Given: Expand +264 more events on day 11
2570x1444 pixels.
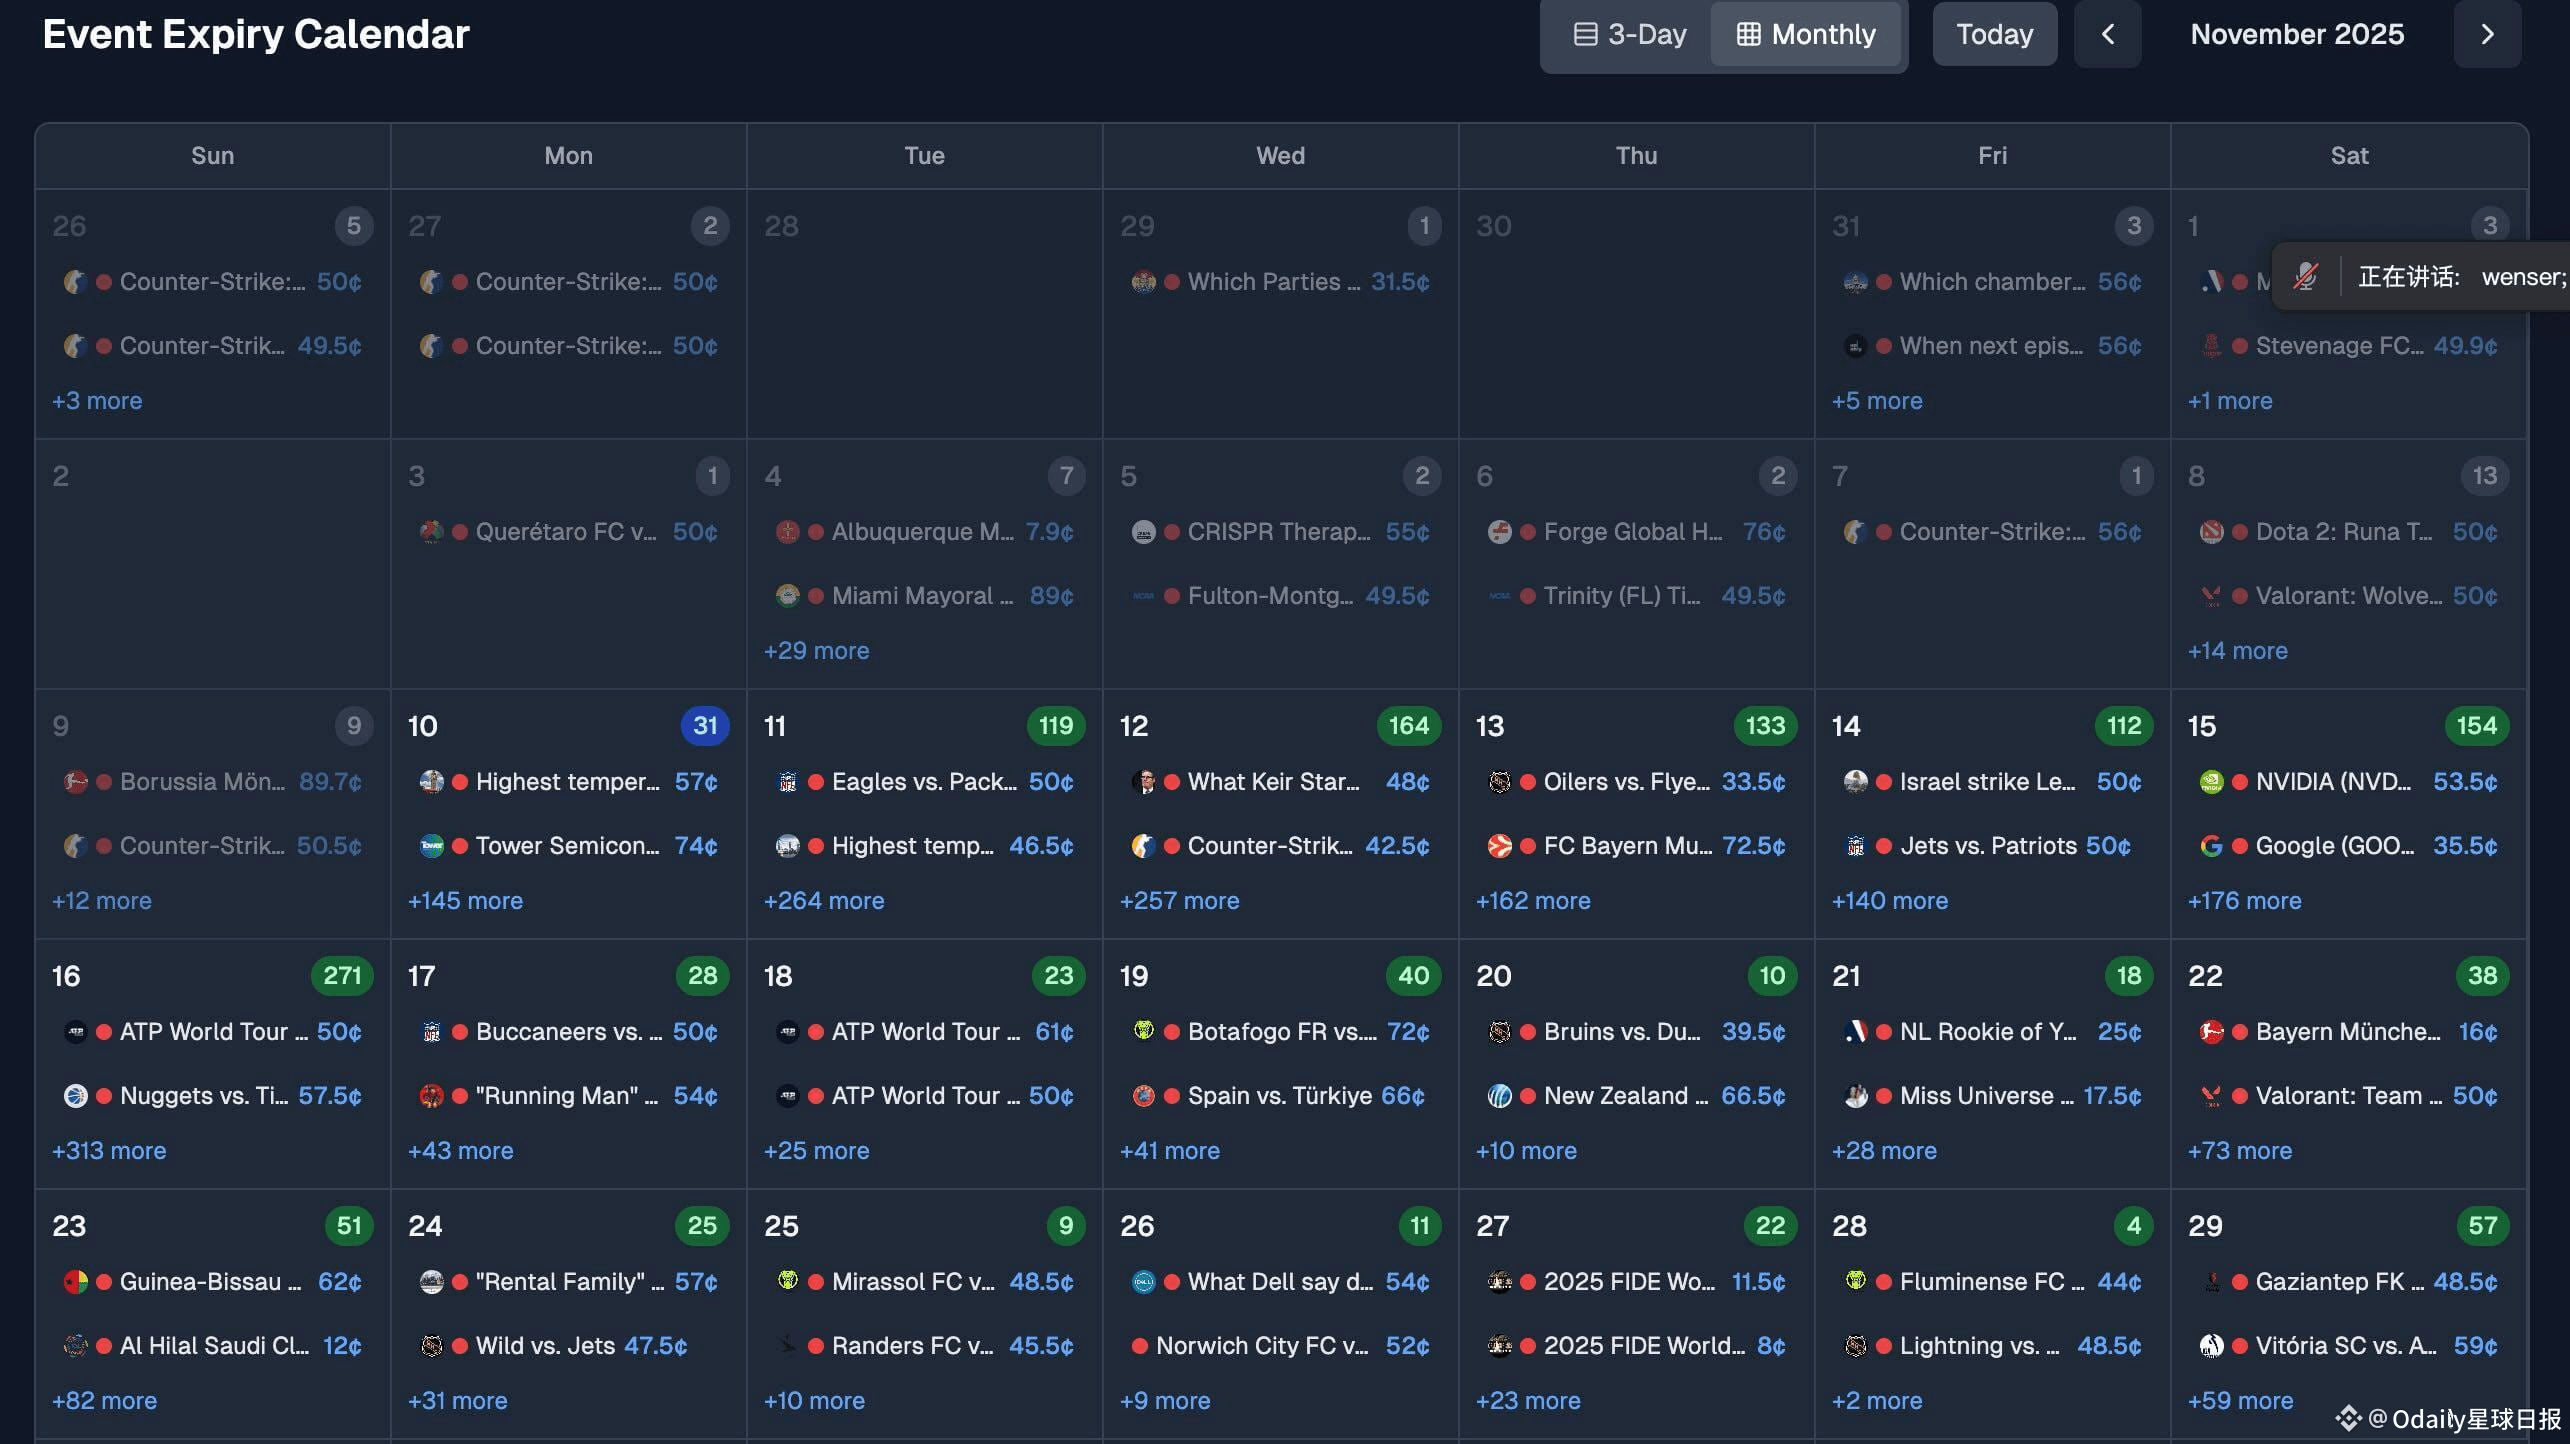Looking at the screenshot, I should pyautogui.click(x=824, y=901).
